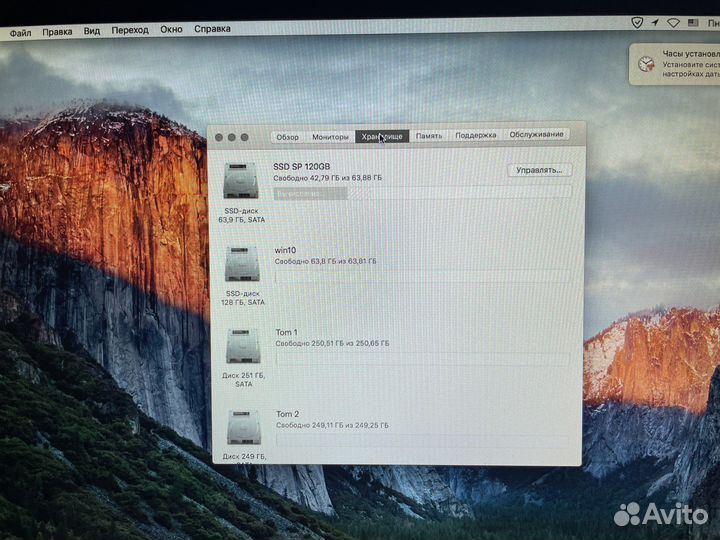Viewport: 720px width, 540px height.
Task: Switch to the Обзор tab
Action: [287, 137]
